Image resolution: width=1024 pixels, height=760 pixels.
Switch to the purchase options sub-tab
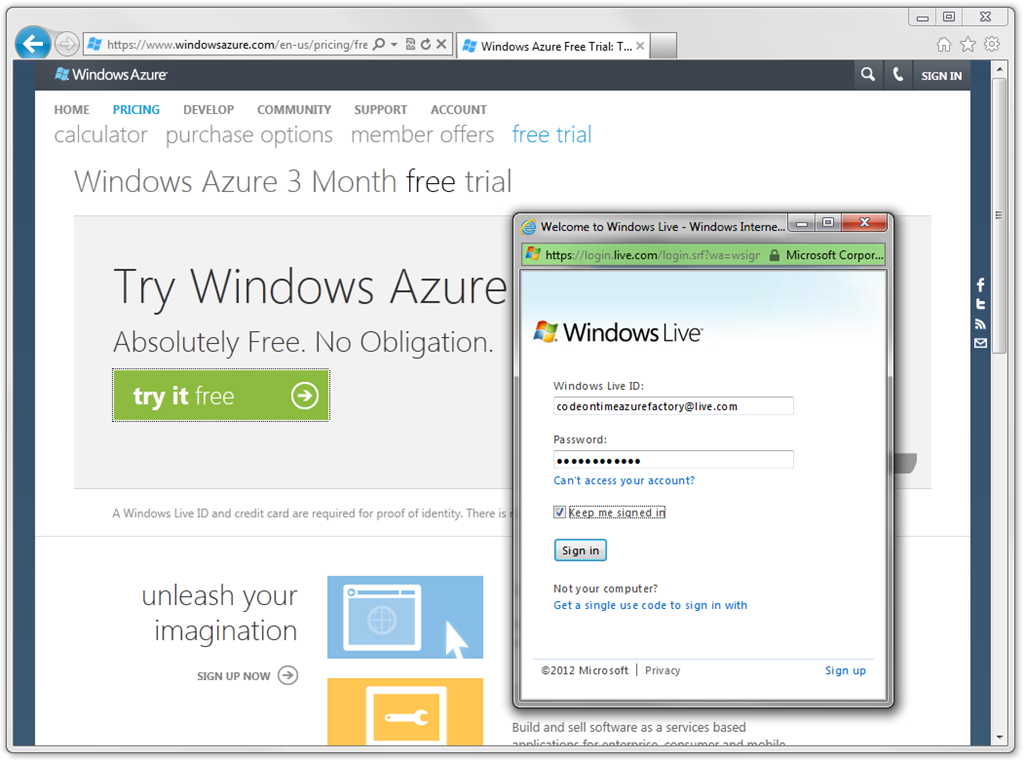tap(249, 135)
